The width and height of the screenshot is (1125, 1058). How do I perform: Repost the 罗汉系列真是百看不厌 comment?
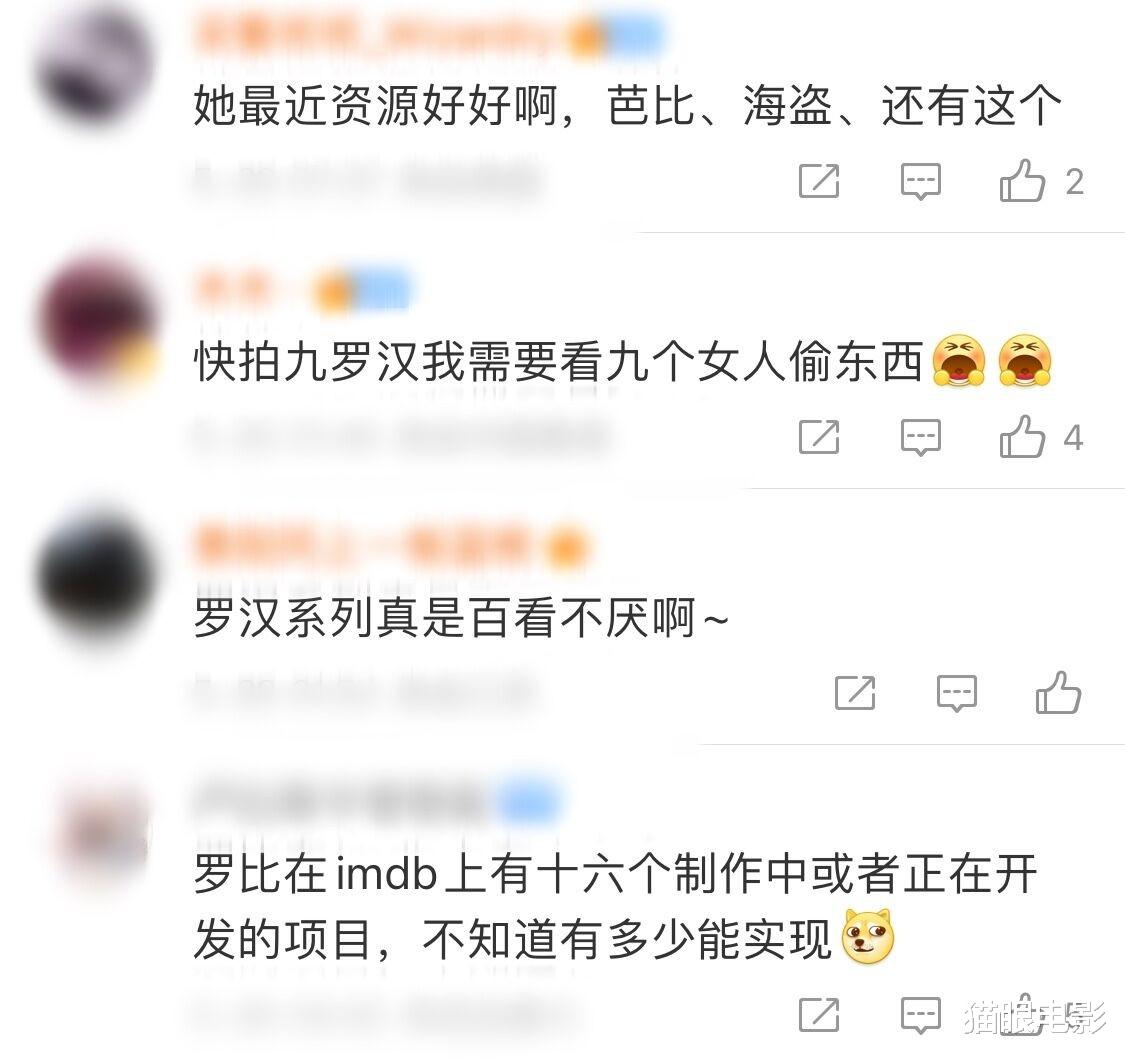pos(855,692)
